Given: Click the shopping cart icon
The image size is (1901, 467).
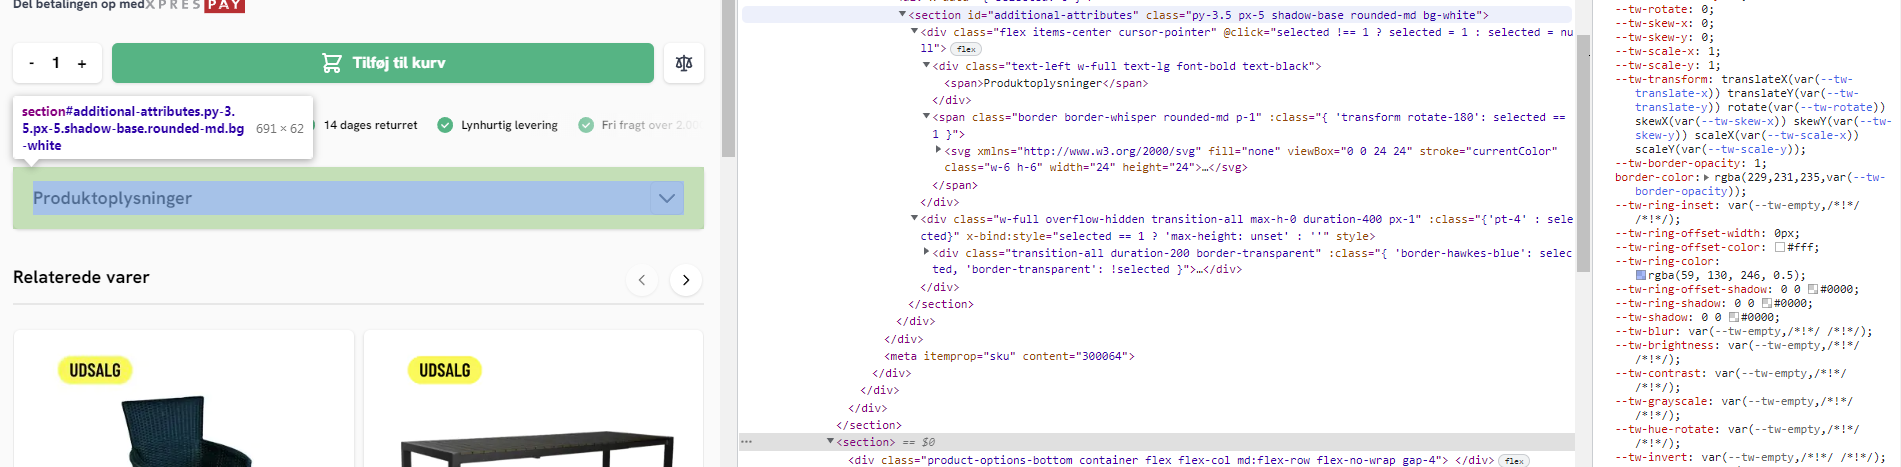Looking at the screenshot, I should click(x=331, y=63).
